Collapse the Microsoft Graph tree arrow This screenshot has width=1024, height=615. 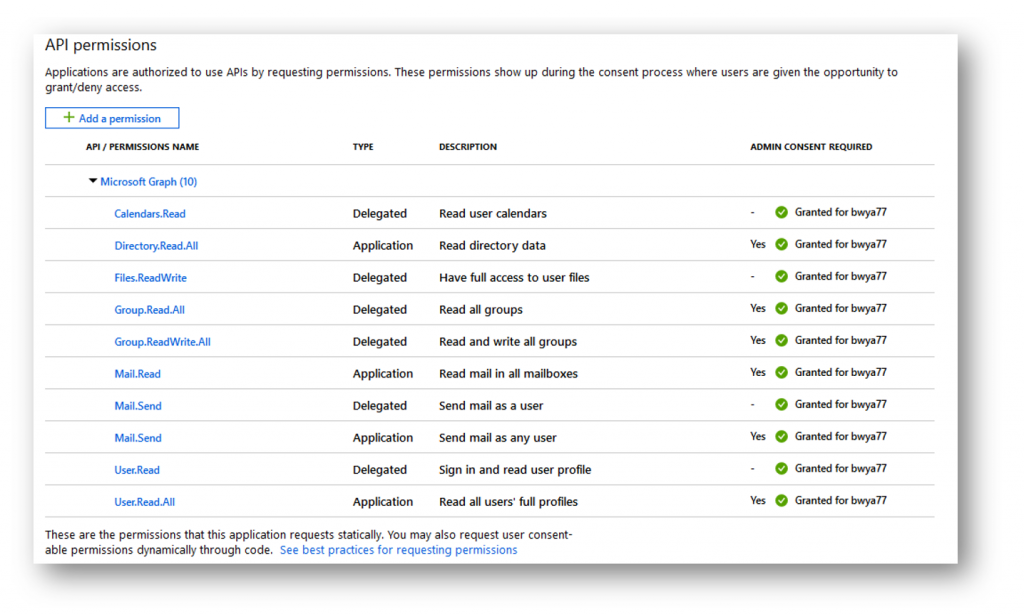93,181
